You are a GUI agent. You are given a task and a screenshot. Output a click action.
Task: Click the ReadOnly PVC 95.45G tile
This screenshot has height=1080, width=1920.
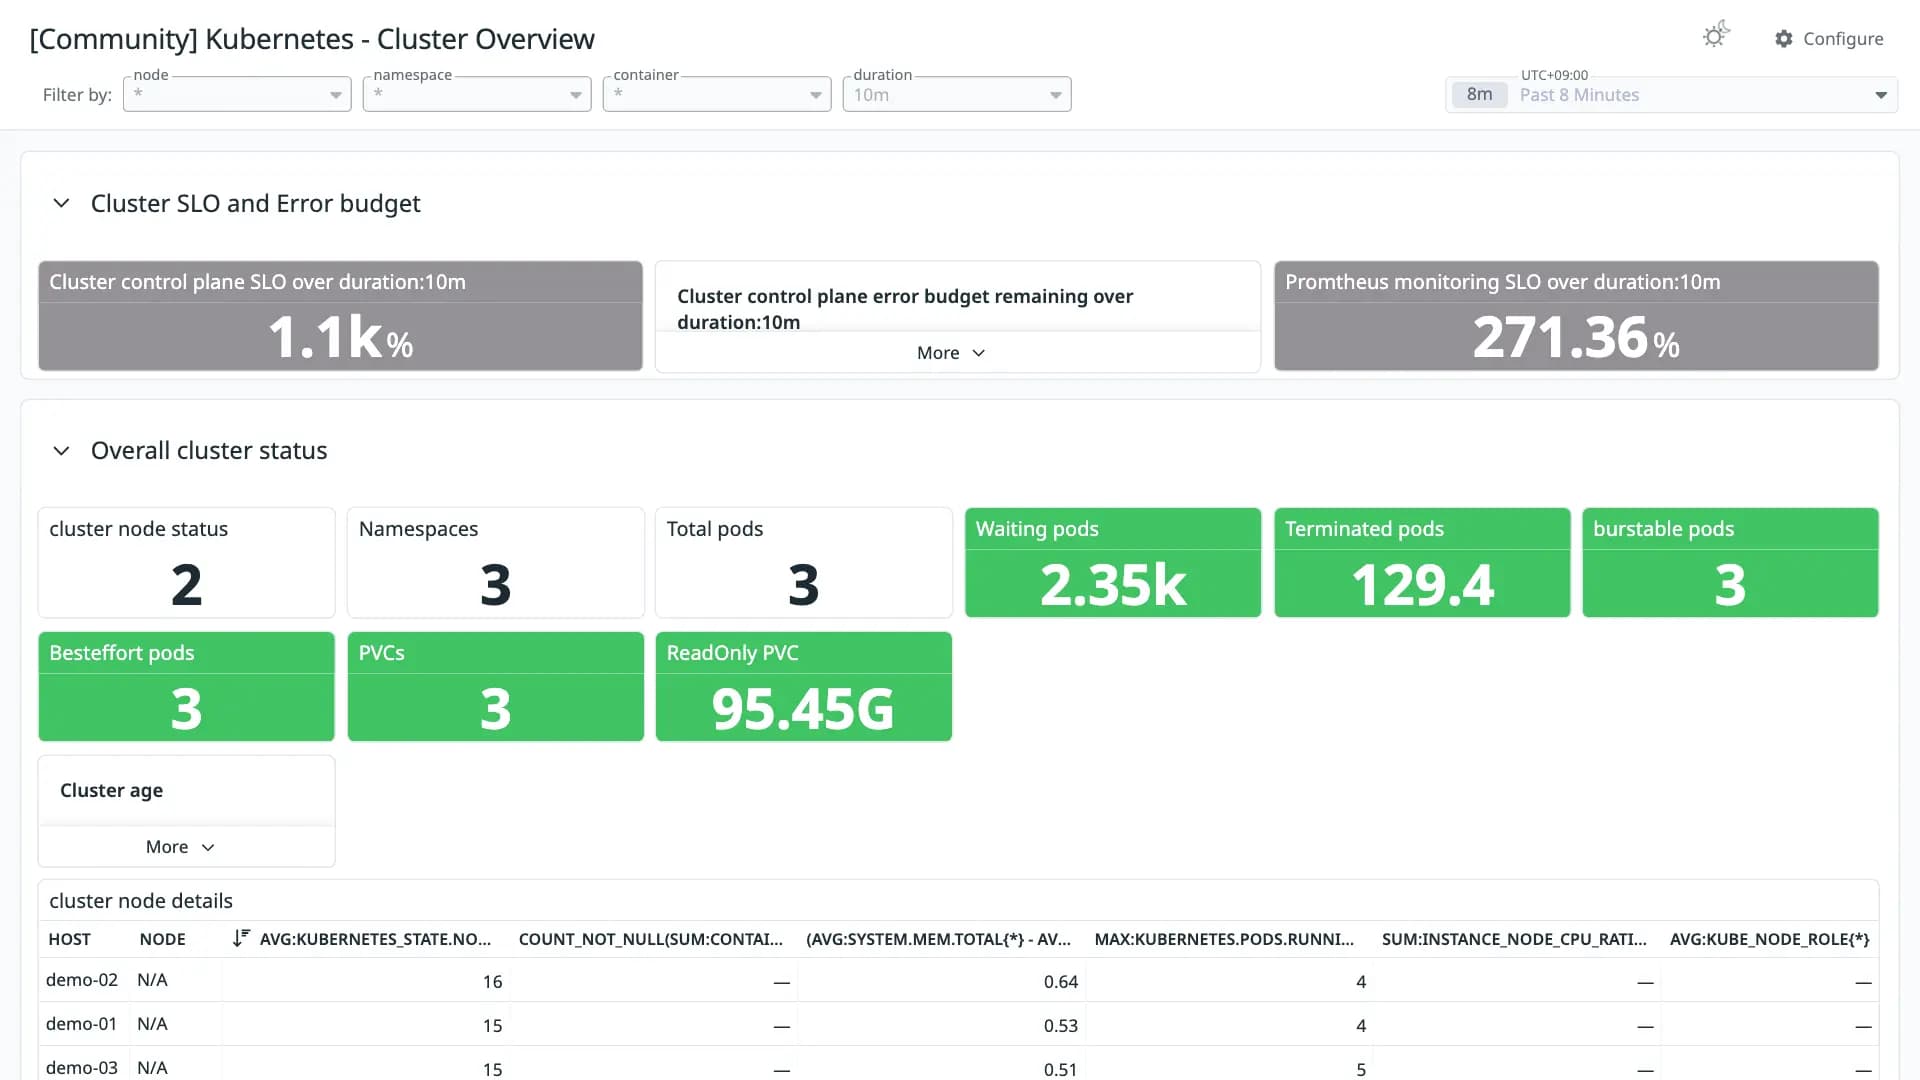[804, 686]
